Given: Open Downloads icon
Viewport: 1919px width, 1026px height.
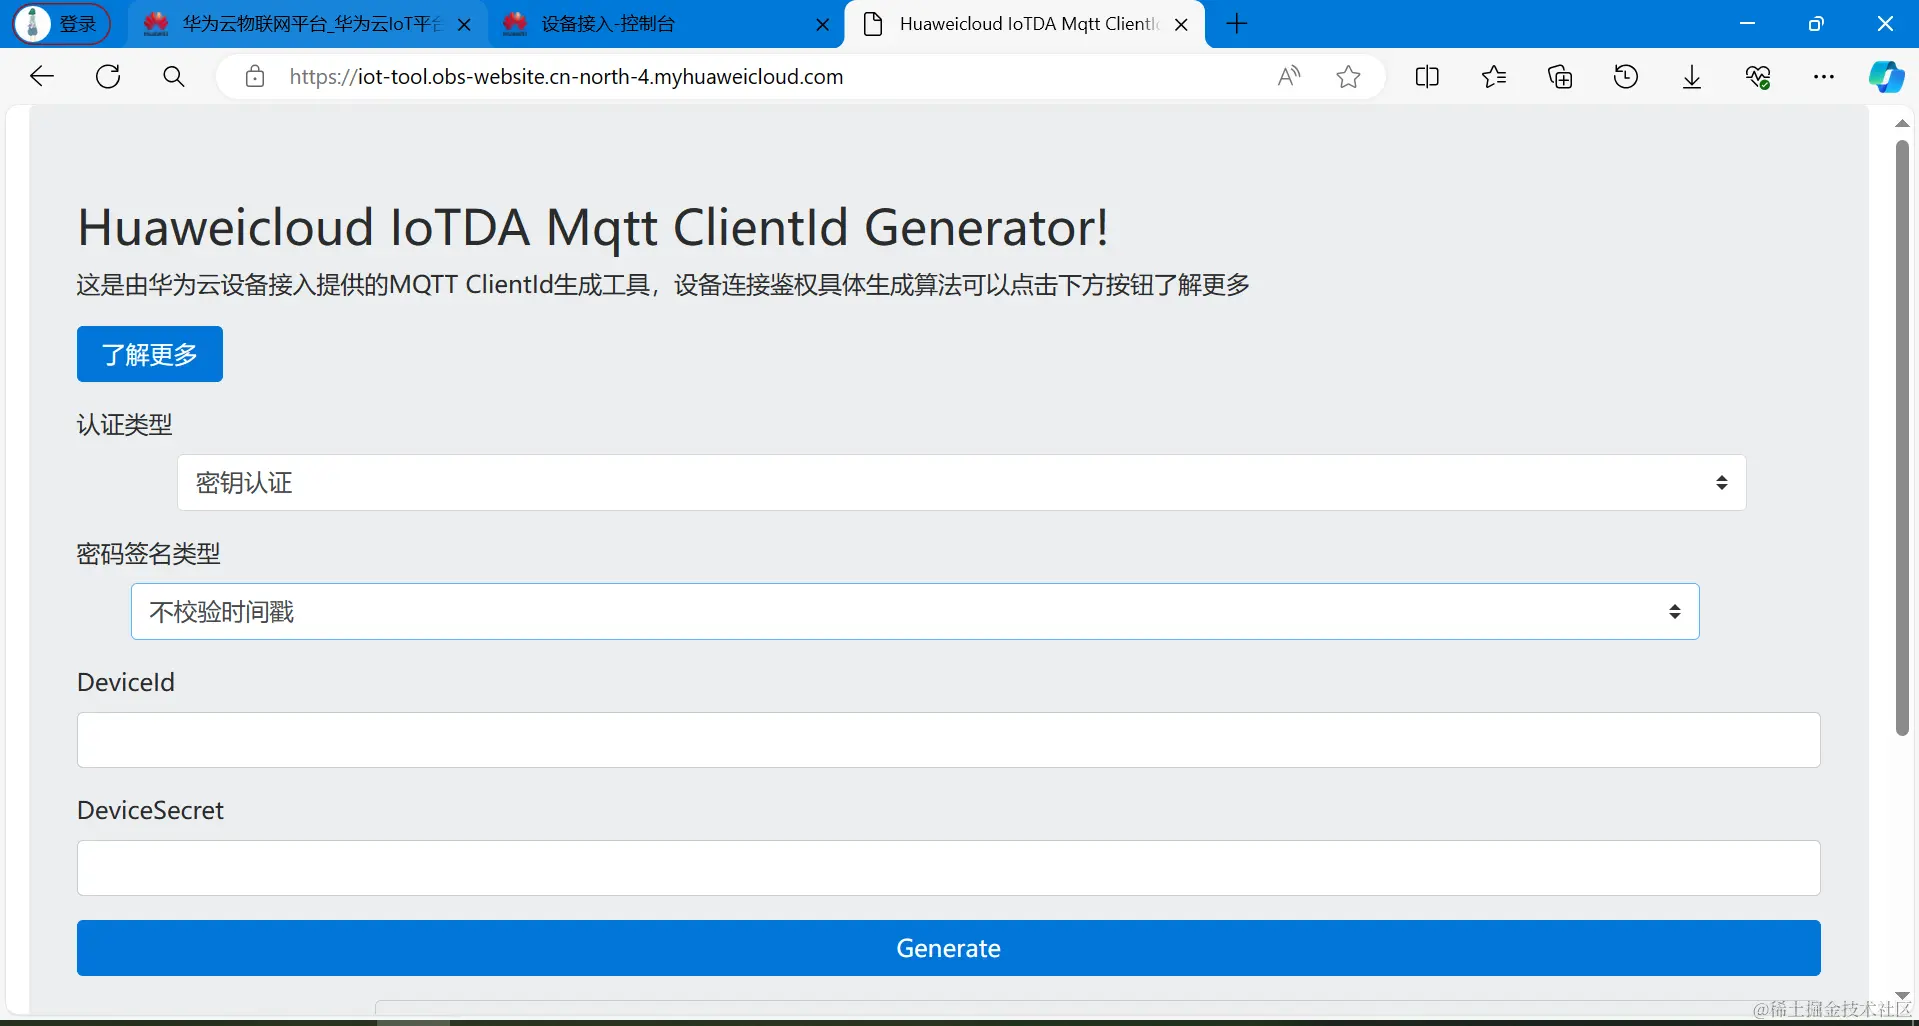Looking at the screenshot, I should point(1692,77).
